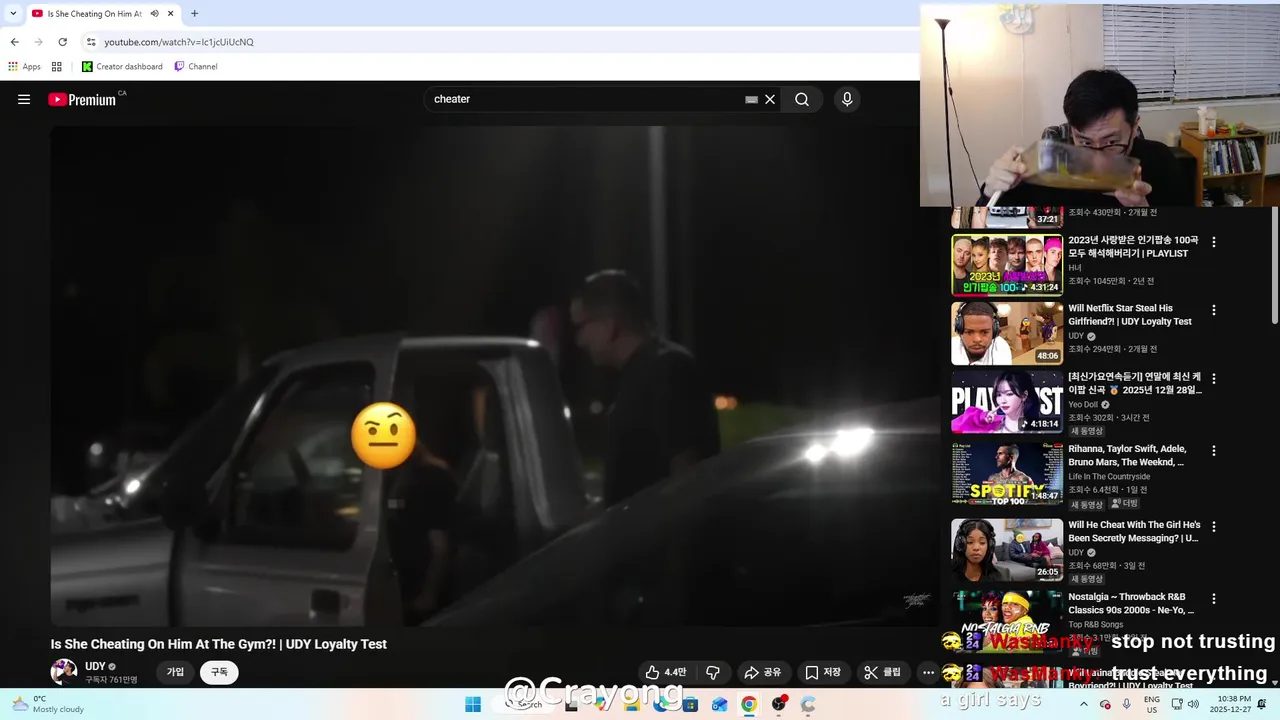
Task: Click the 'Nostalgia ~ Throwback R&B' video title
Action: [x=1131, y=603]
